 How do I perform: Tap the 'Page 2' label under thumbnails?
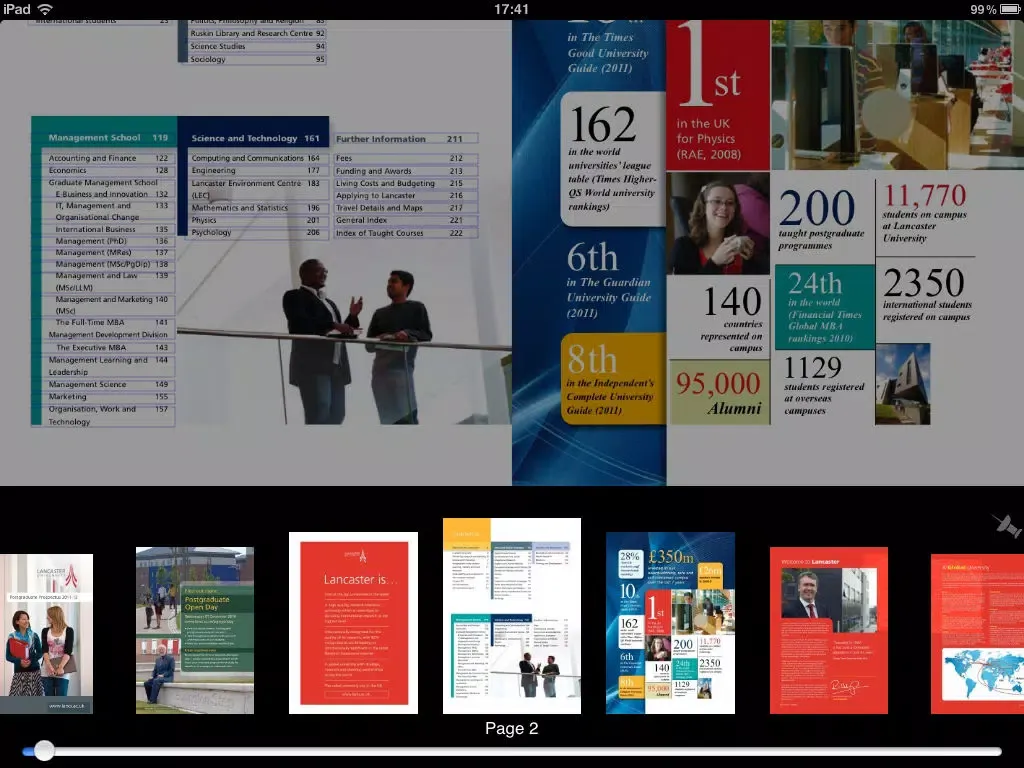point(511,729)
